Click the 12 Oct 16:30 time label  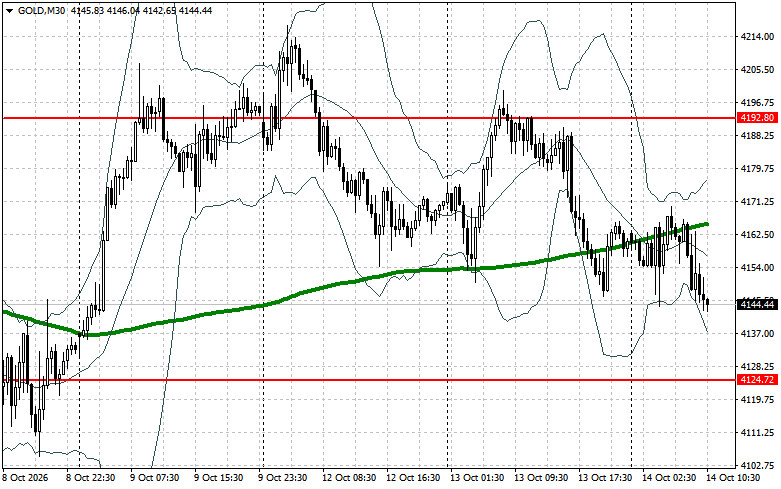(x=412, y=478)
